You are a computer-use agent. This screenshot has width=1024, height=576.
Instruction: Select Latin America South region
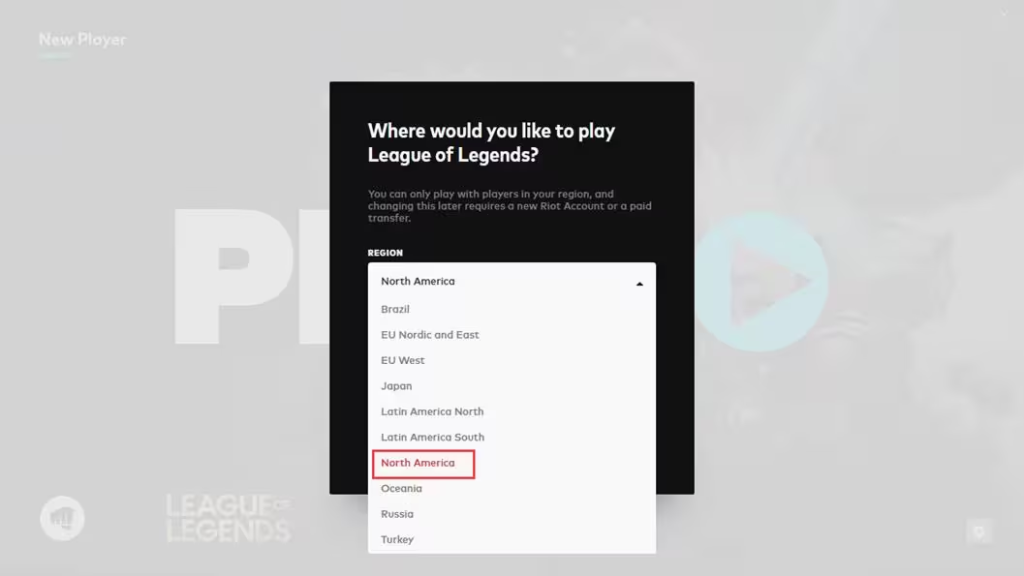(432, 437)
